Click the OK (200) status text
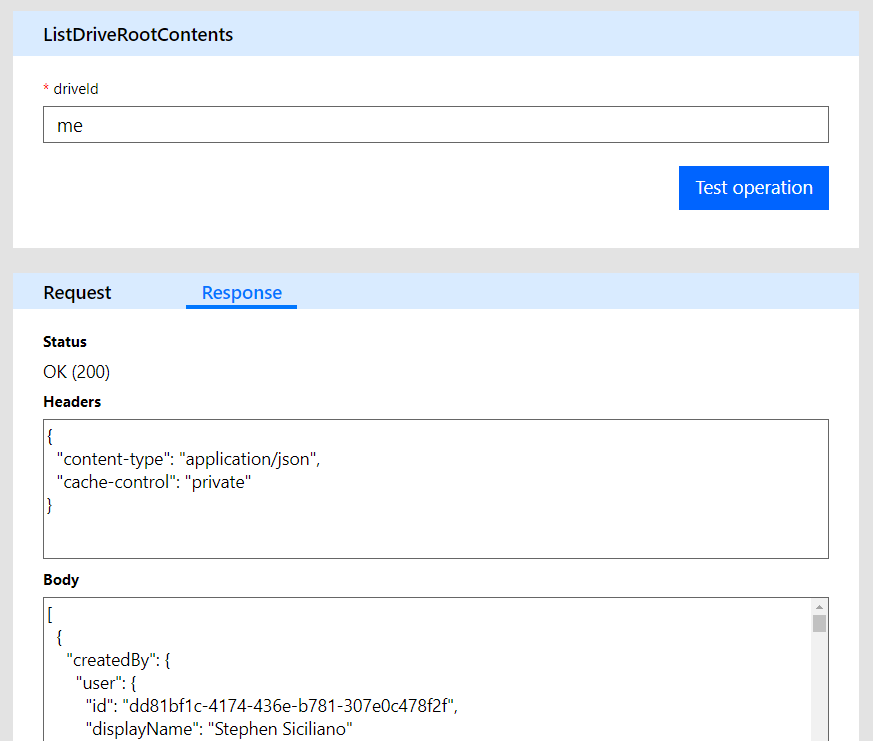Viewport: 873px width, 741px height. [x=76, y=372]
